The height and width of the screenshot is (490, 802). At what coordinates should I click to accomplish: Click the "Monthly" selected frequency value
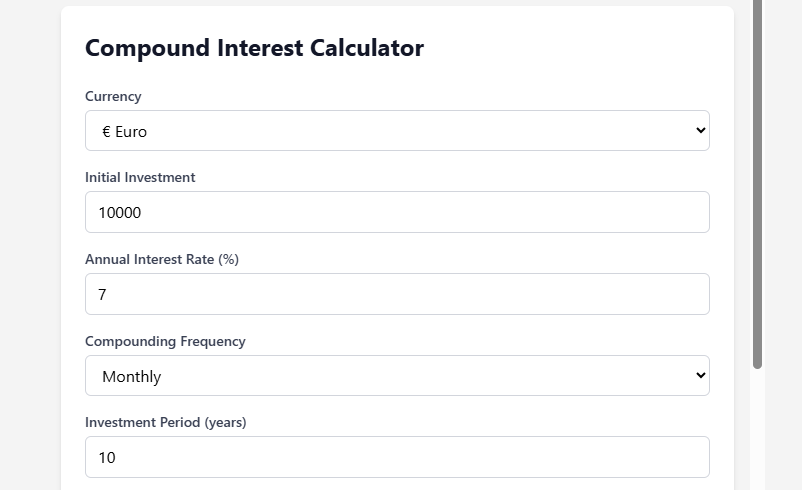[x=131, y=377]
